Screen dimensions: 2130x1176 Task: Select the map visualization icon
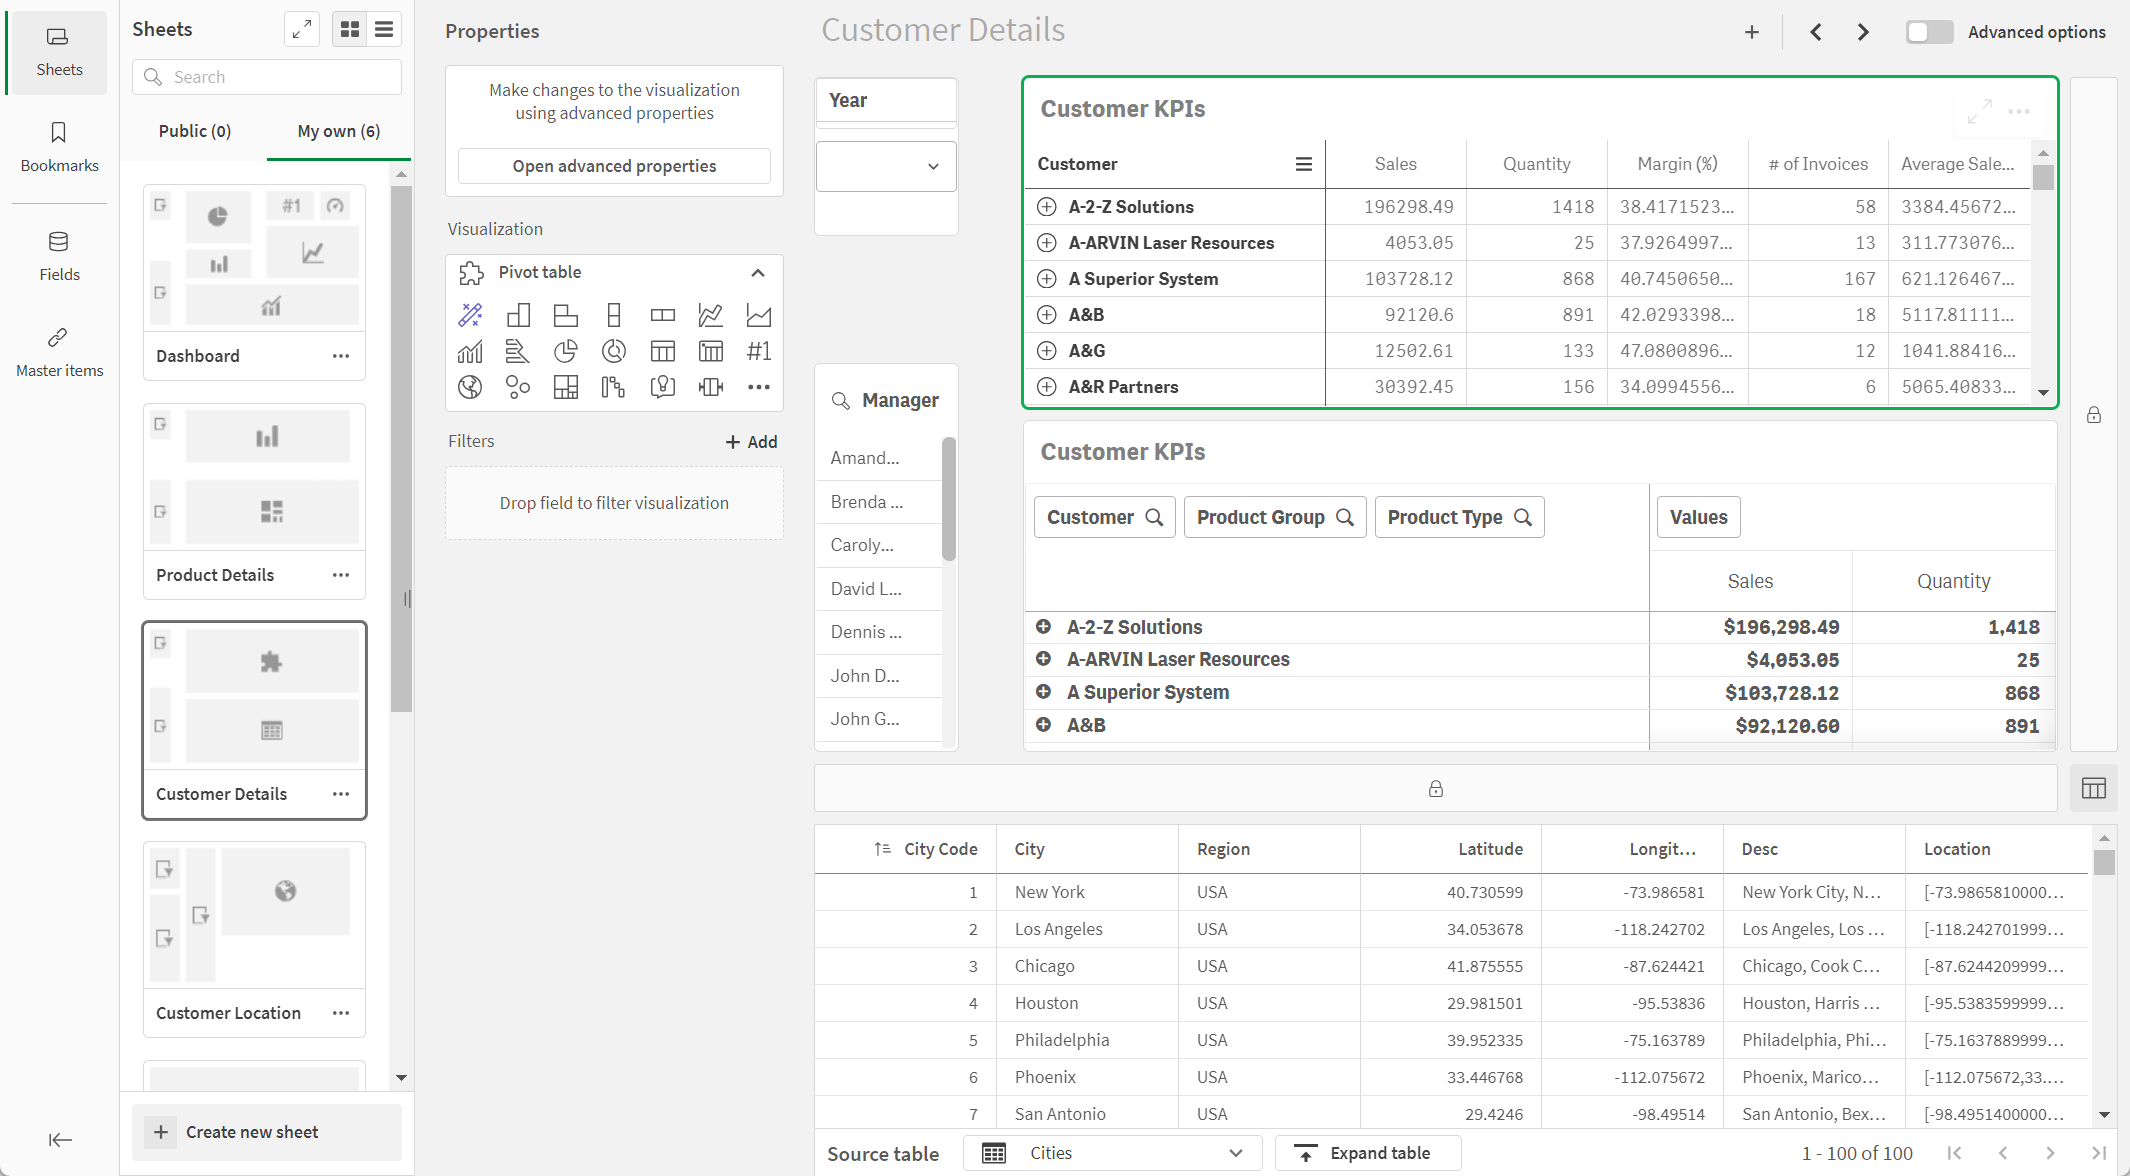point(466,387)
